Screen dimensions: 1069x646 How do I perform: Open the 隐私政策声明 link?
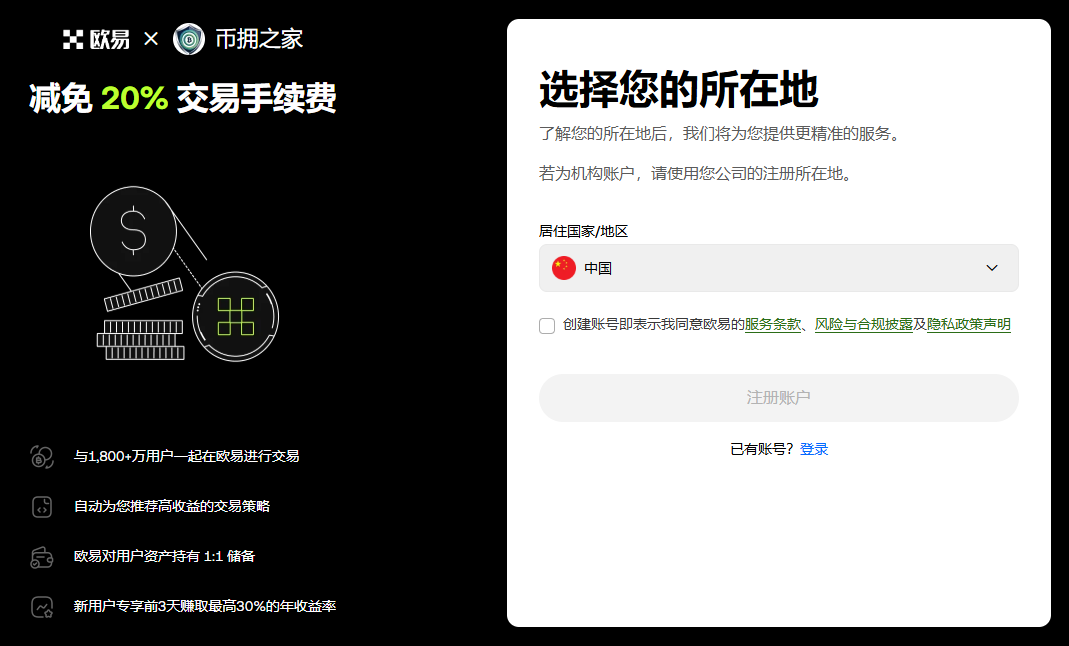[x=969, y=324]
